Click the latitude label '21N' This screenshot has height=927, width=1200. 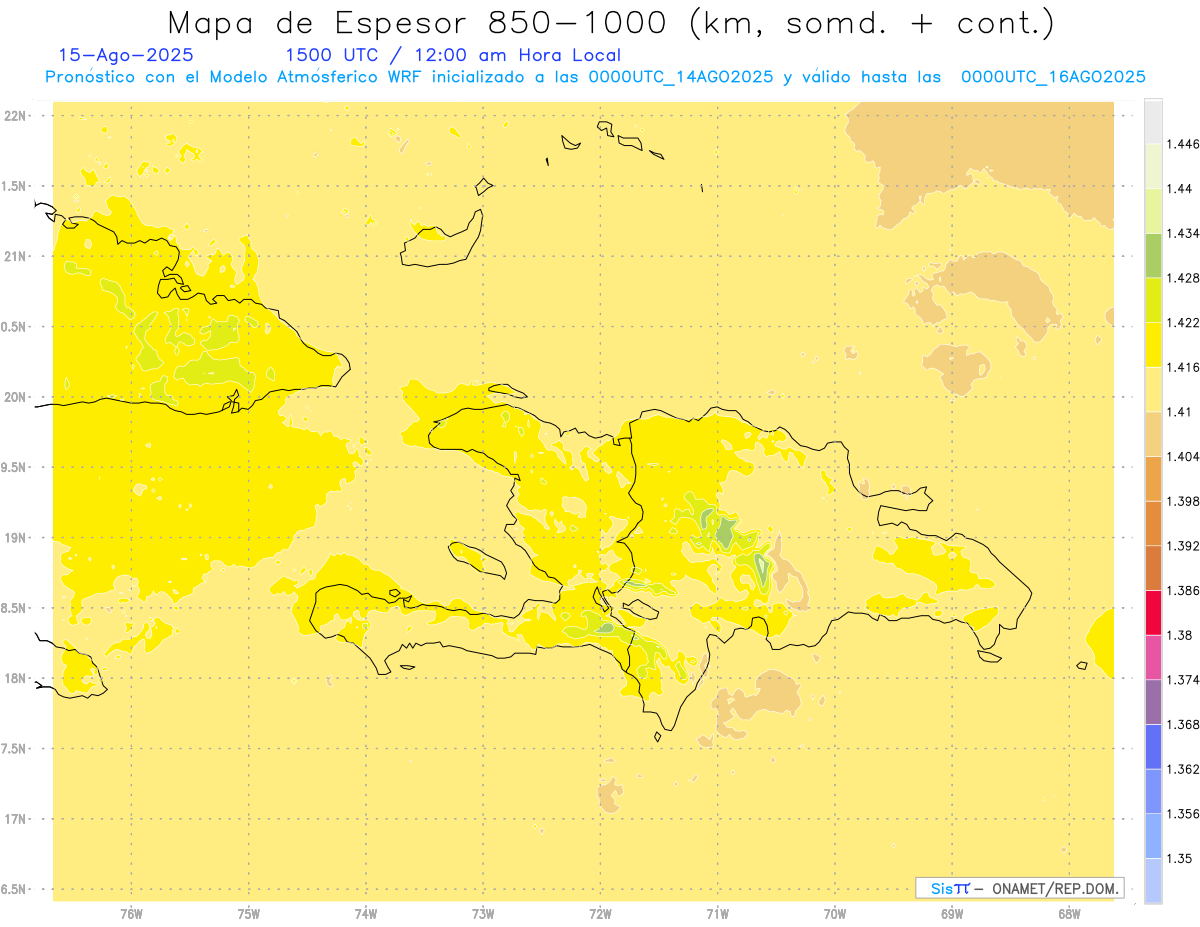(x=15, y=257)
